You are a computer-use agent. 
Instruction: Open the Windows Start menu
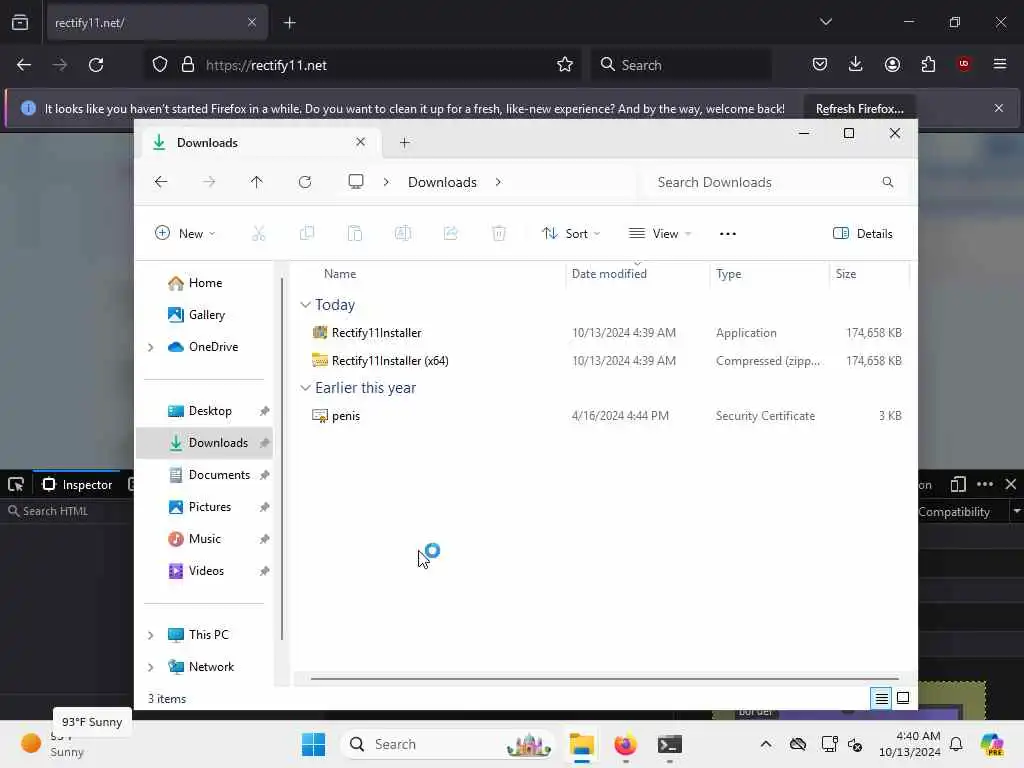click(x=313, y=744)
